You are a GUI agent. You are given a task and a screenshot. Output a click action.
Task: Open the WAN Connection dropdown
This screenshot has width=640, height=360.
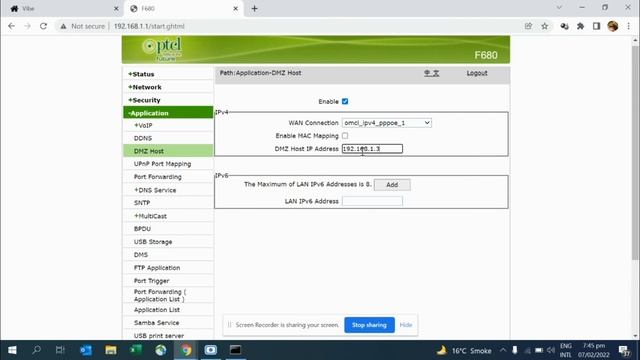pyautogui.click(x=387, y=123)
